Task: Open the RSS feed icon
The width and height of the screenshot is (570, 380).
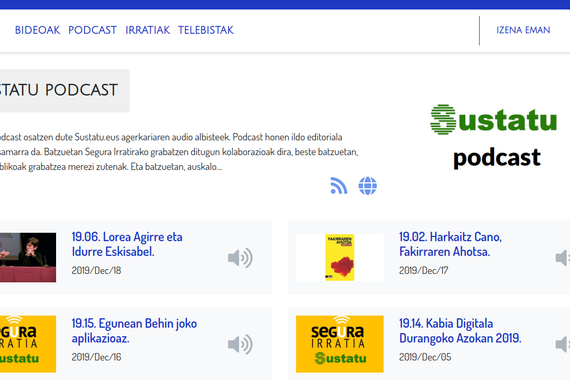Action: pyautogui.click(x=338, y=185)
